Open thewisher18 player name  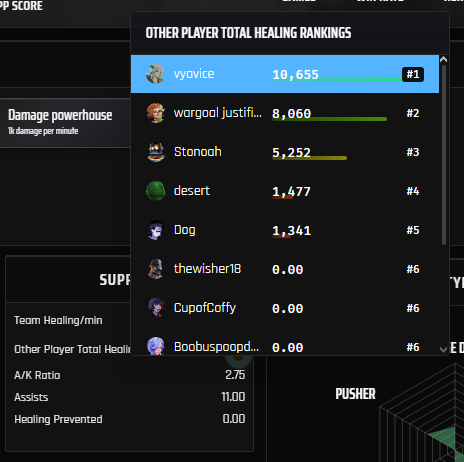point(207,269)
